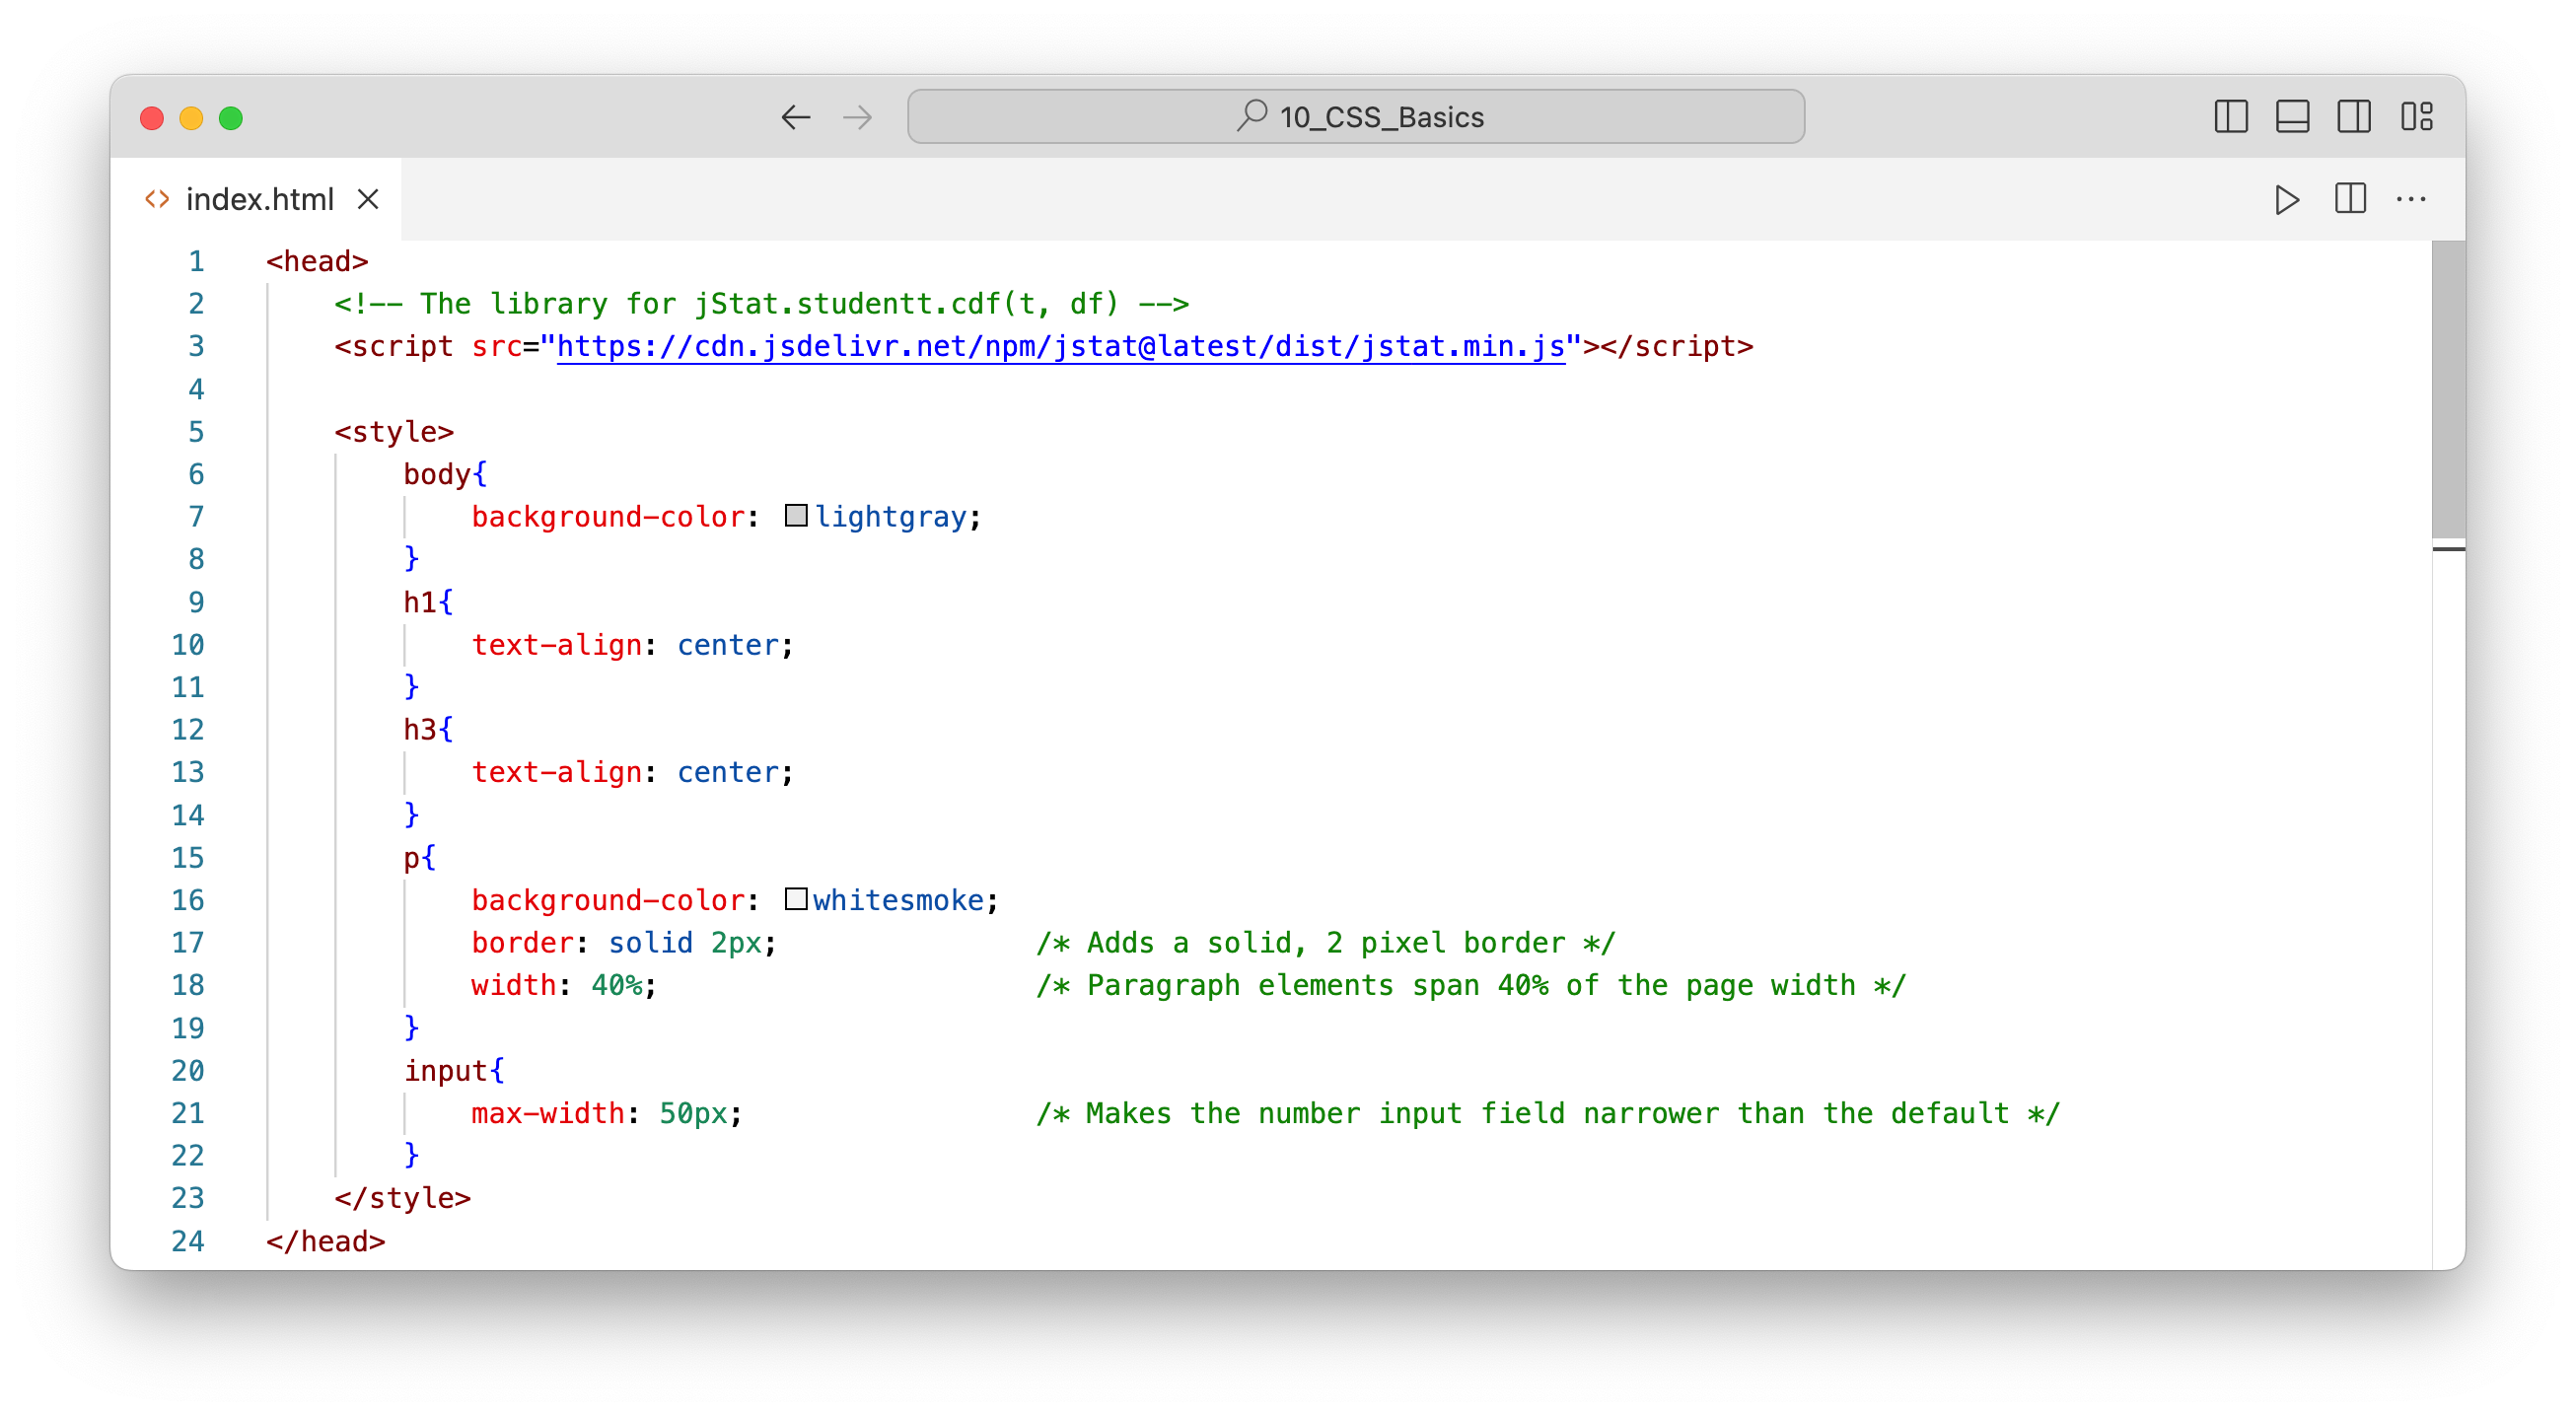
Task: Follow the jsdelivr jstat.min.js link
Action: (x=1060, y=346)
